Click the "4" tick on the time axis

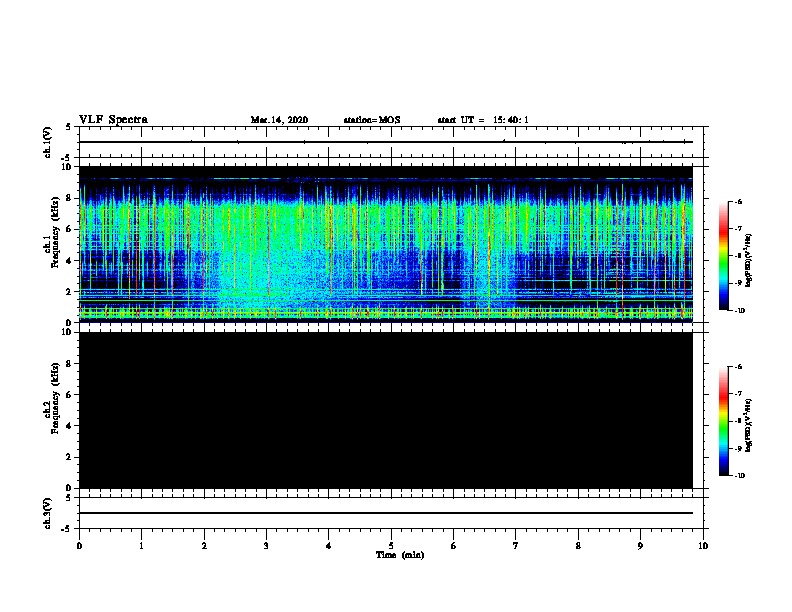tap(329, 546)
